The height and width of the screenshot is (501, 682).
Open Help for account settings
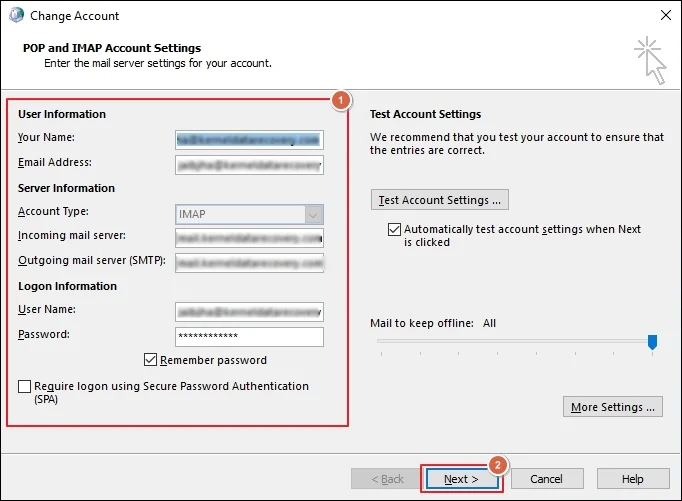[633, 479]
